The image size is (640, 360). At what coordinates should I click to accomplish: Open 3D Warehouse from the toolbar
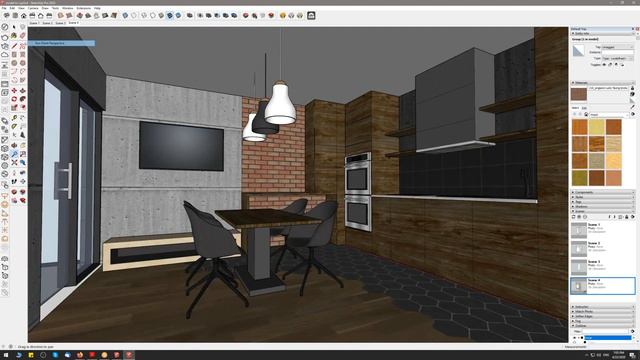click(x=245, y=16)
